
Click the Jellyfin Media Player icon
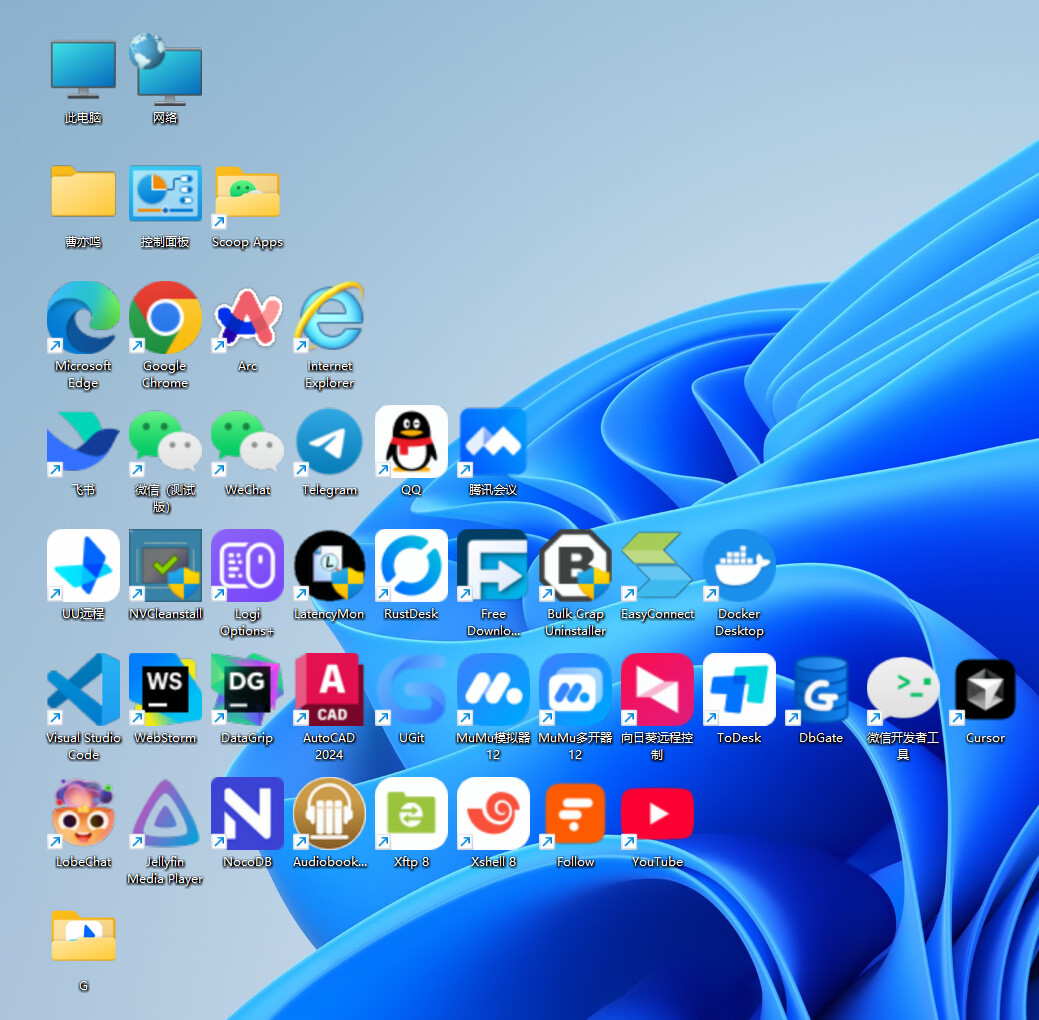coord(165,814)
